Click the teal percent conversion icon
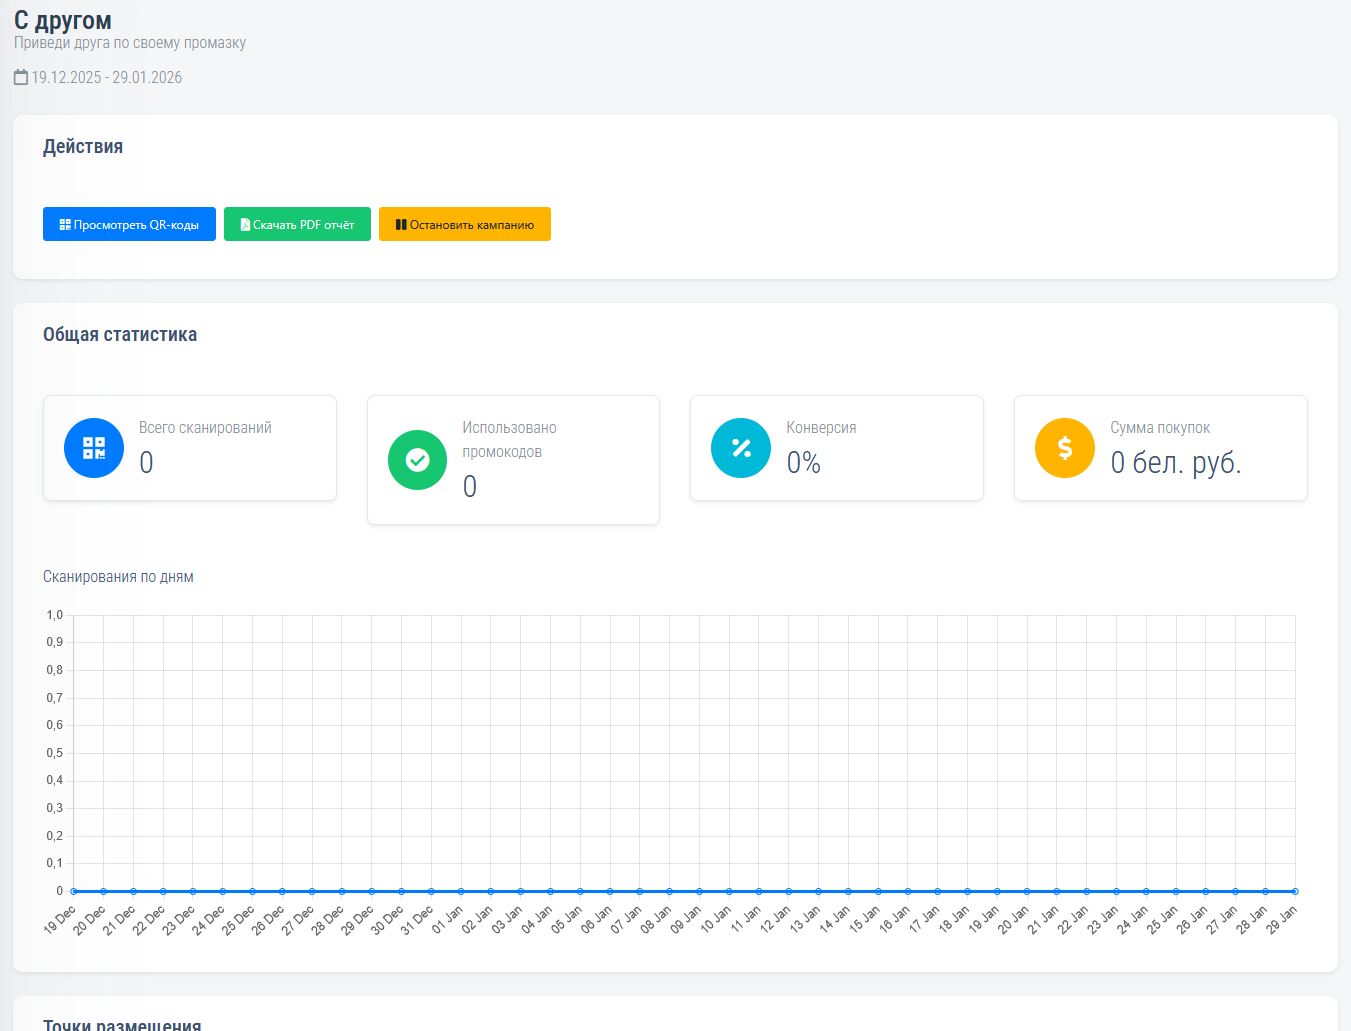The image size is (1351, 1031). pos(741,448)
